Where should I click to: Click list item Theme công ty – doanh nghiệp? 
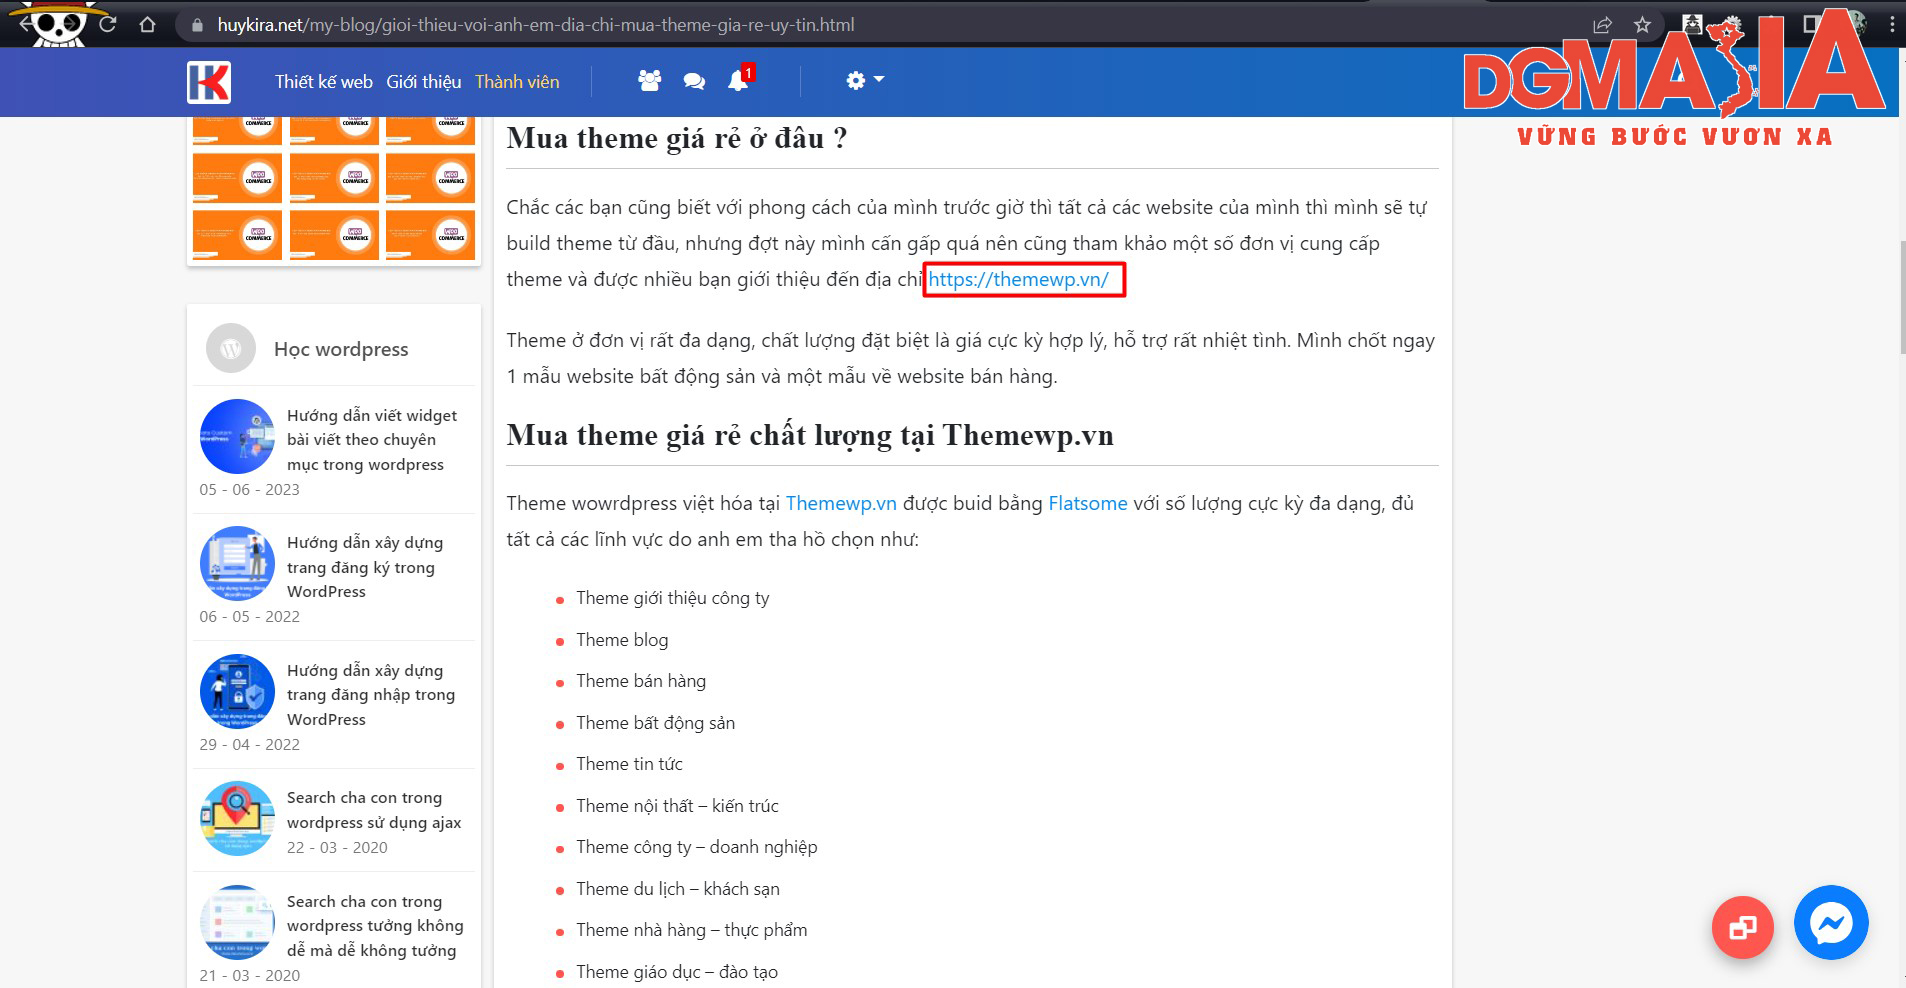click(x=697, y=847)
